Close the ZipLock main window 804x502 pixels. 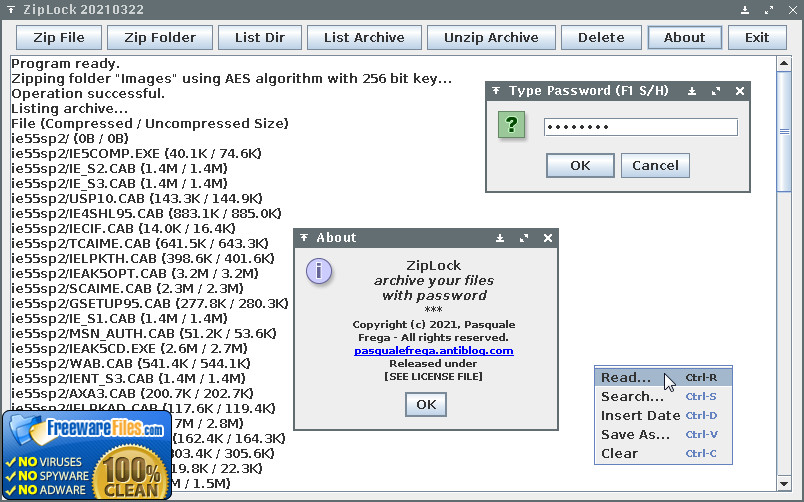click(792, 10)
